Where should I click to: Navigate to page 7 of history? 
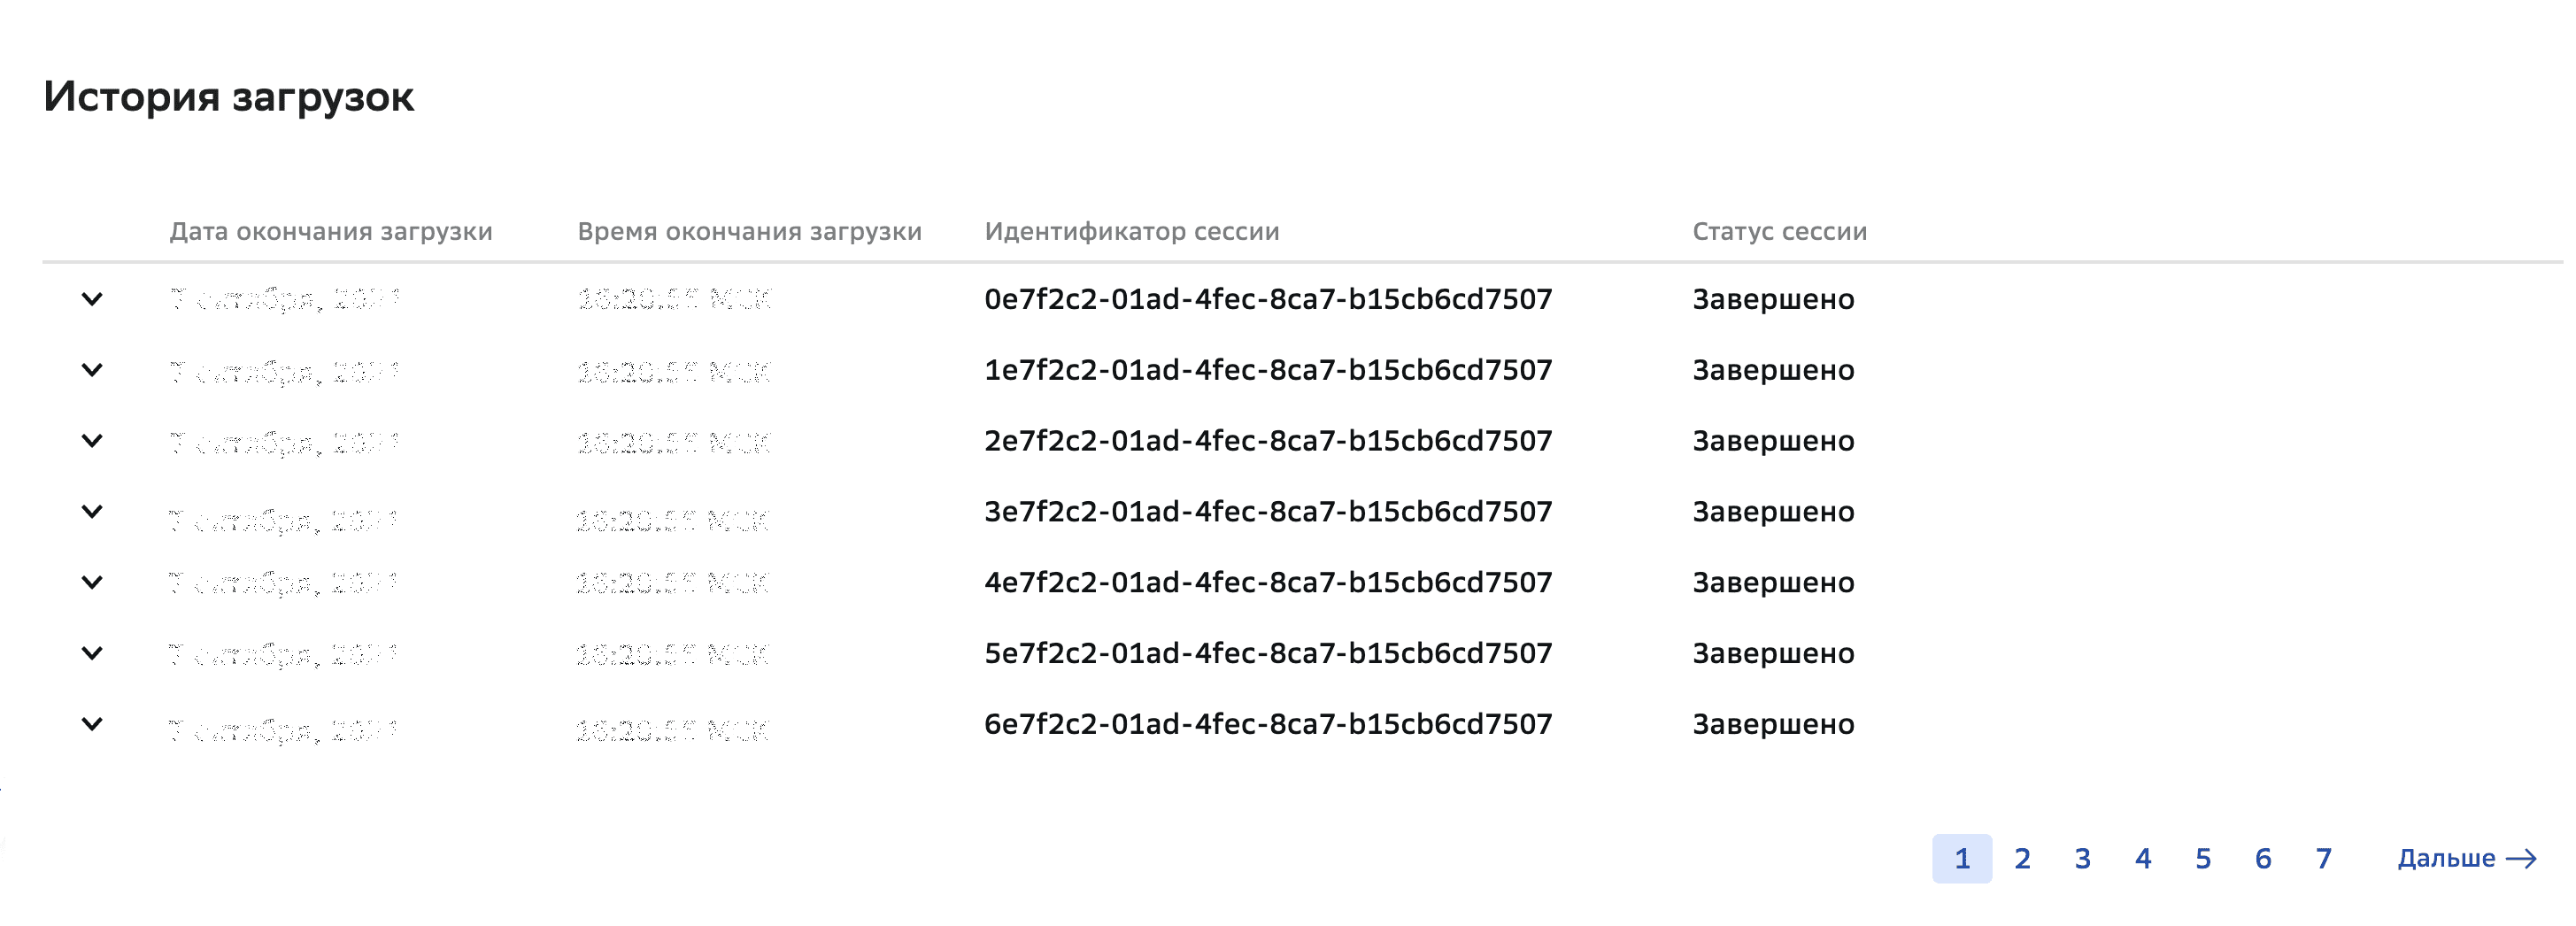tap(2324, 859)
